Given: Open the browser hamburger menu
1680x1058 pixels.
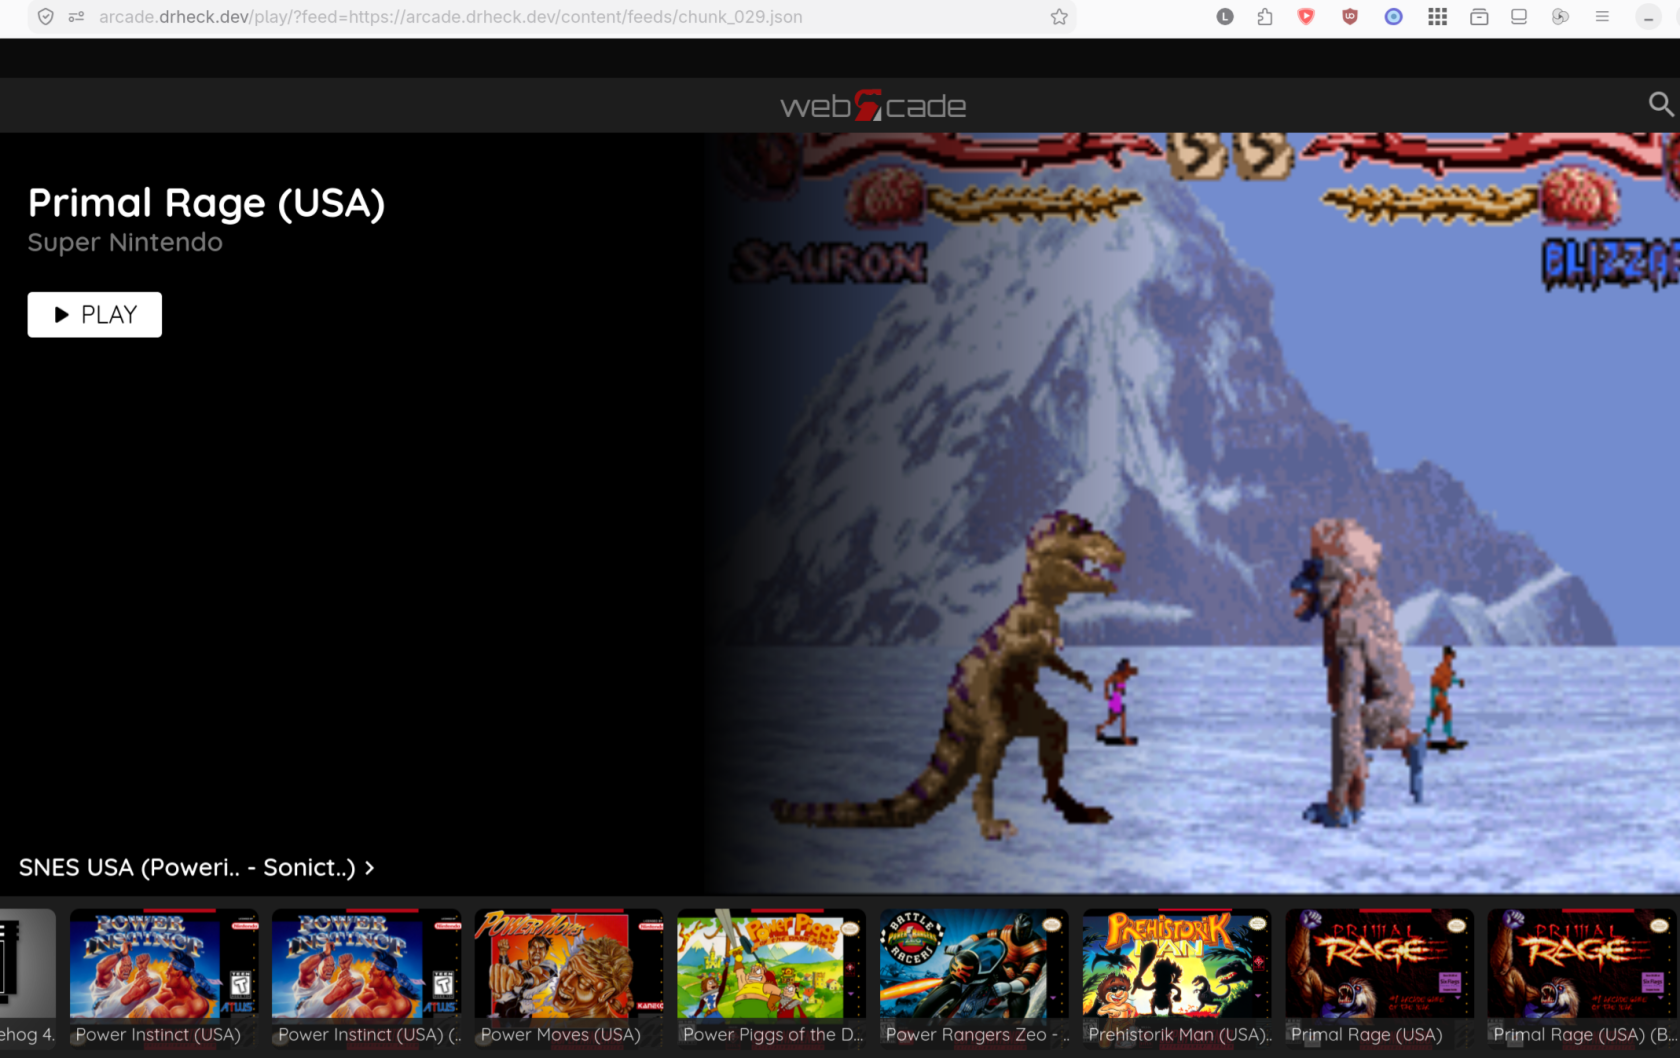Looking at the screenshot, I should click(1602, 17).
